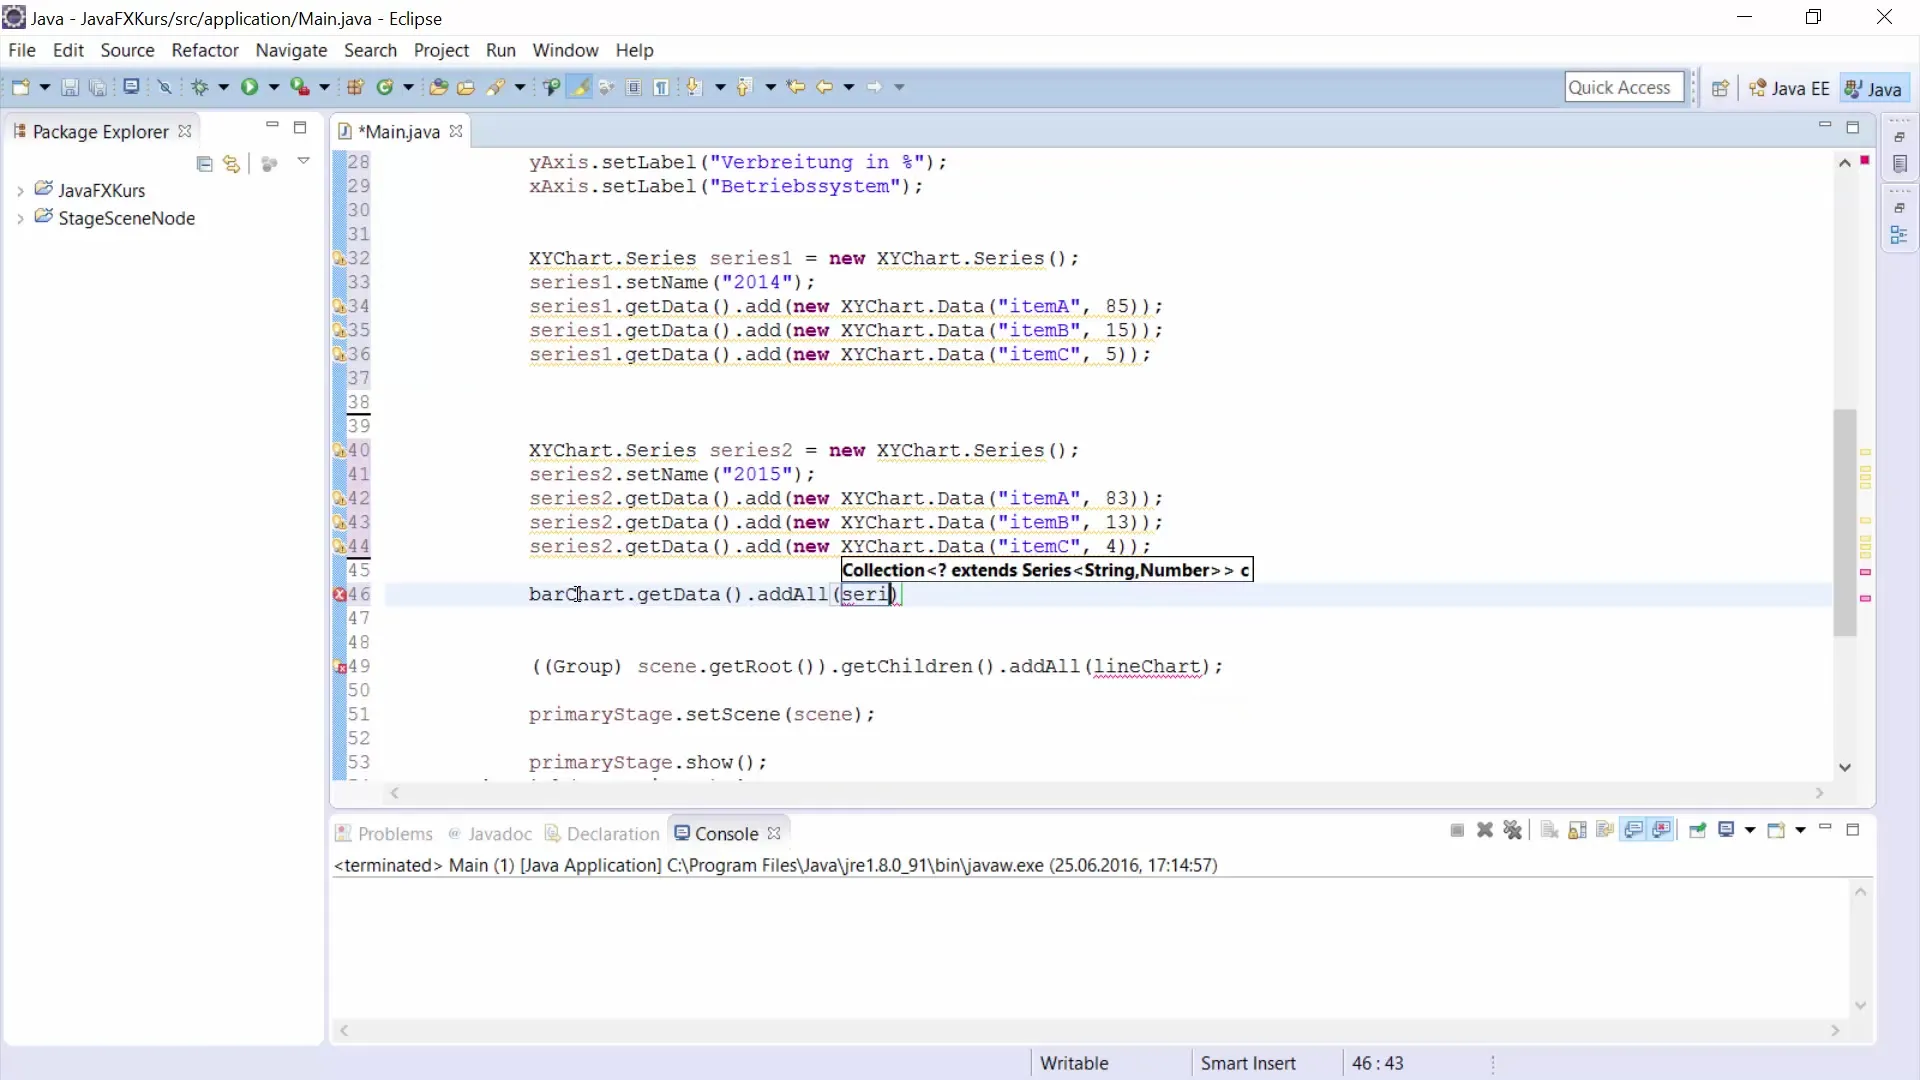This screenshot has width=1920, height=1080.
Task: Click the editor vertical scrollbar thumb
Action: pyautogui.click(x=1845, y=521)
